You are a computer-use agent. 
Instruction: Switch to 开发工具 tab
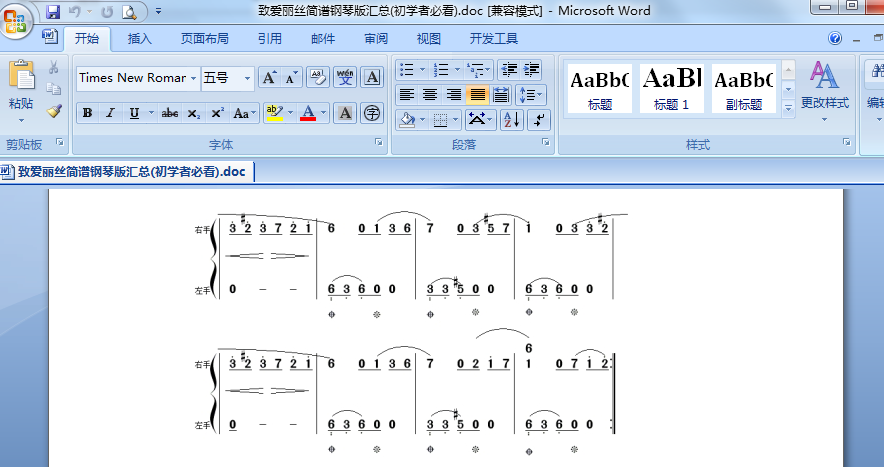tap(493, 38)
